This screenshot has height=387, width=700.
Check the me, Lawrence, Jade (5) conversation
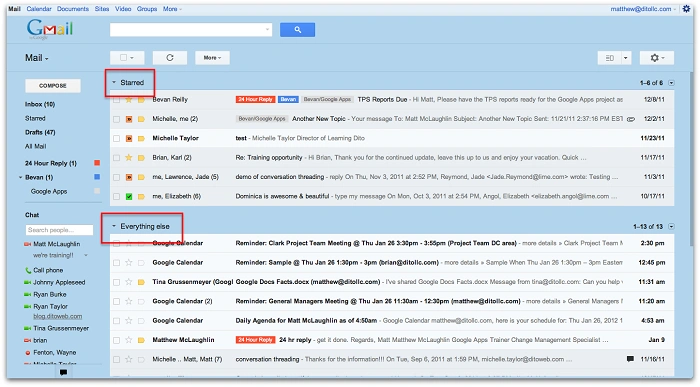pyautogui.click(x=117, y=177)
